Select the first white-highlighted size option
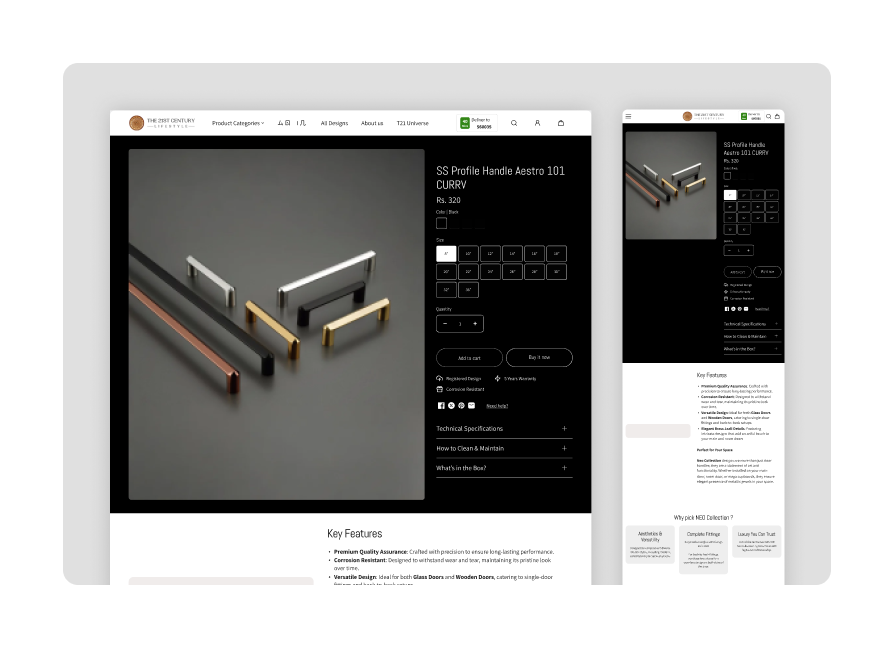Image resolution: width=894 pixels, height=648 pixels. pos(446,254)
